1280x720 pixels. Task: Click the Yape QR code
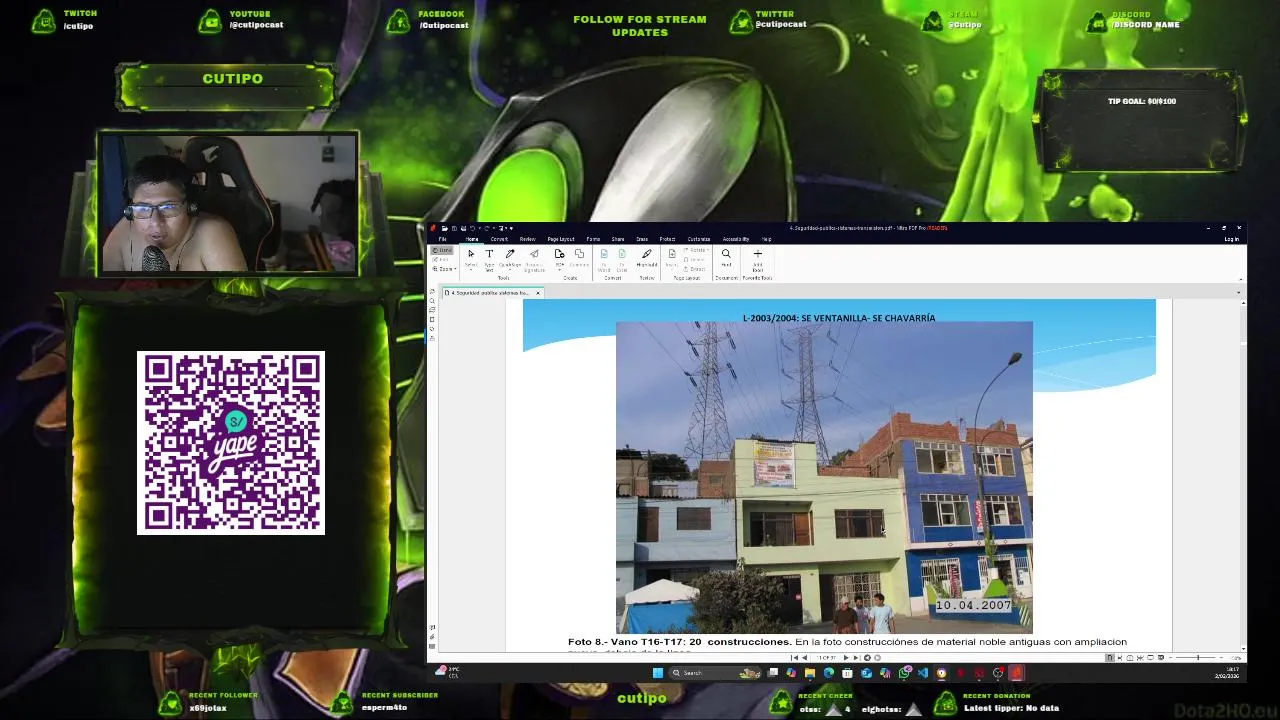(x=231, y=442)
